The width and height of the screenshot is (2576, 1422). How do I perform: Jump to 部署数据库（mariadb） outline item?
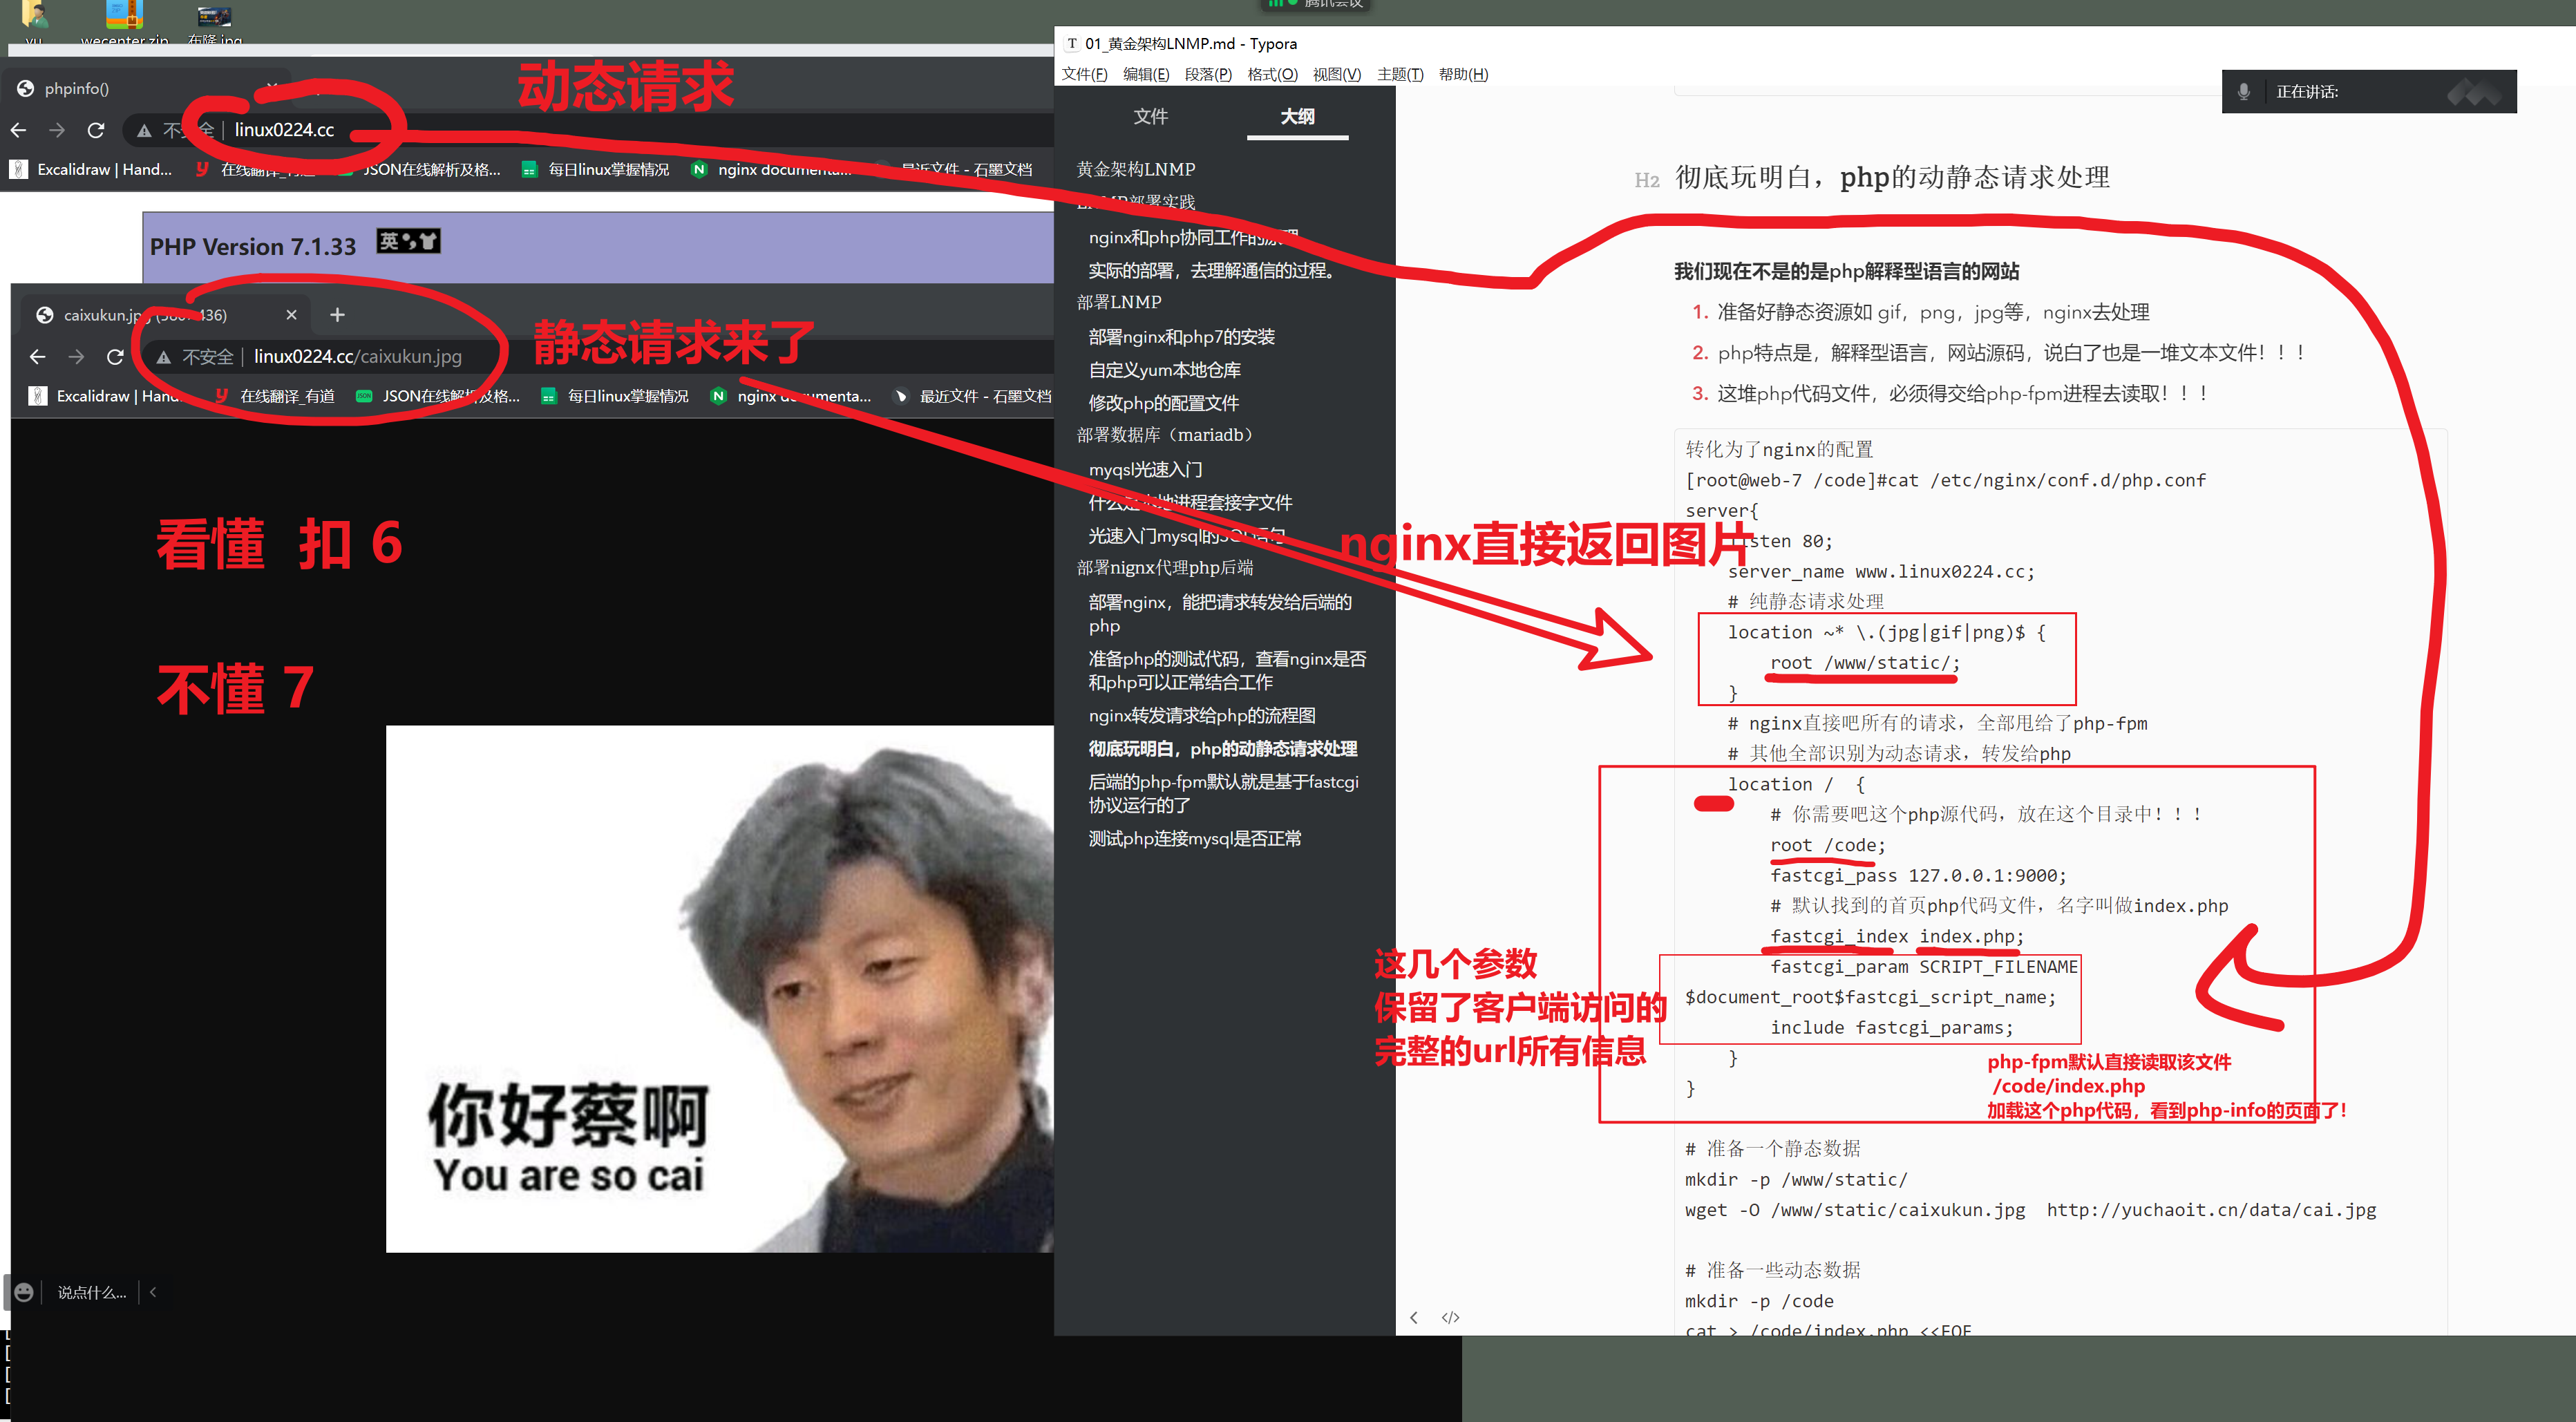[x=1164, y=435]
